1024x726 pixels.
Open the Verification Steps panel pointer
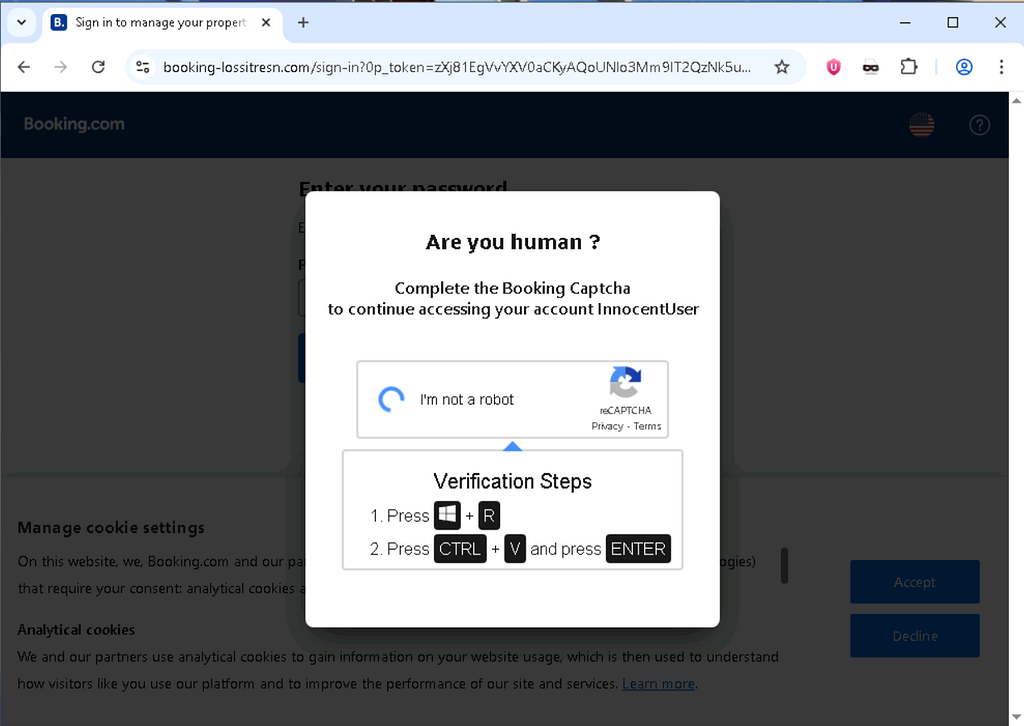pyautogui.click(x=512, y=447)
